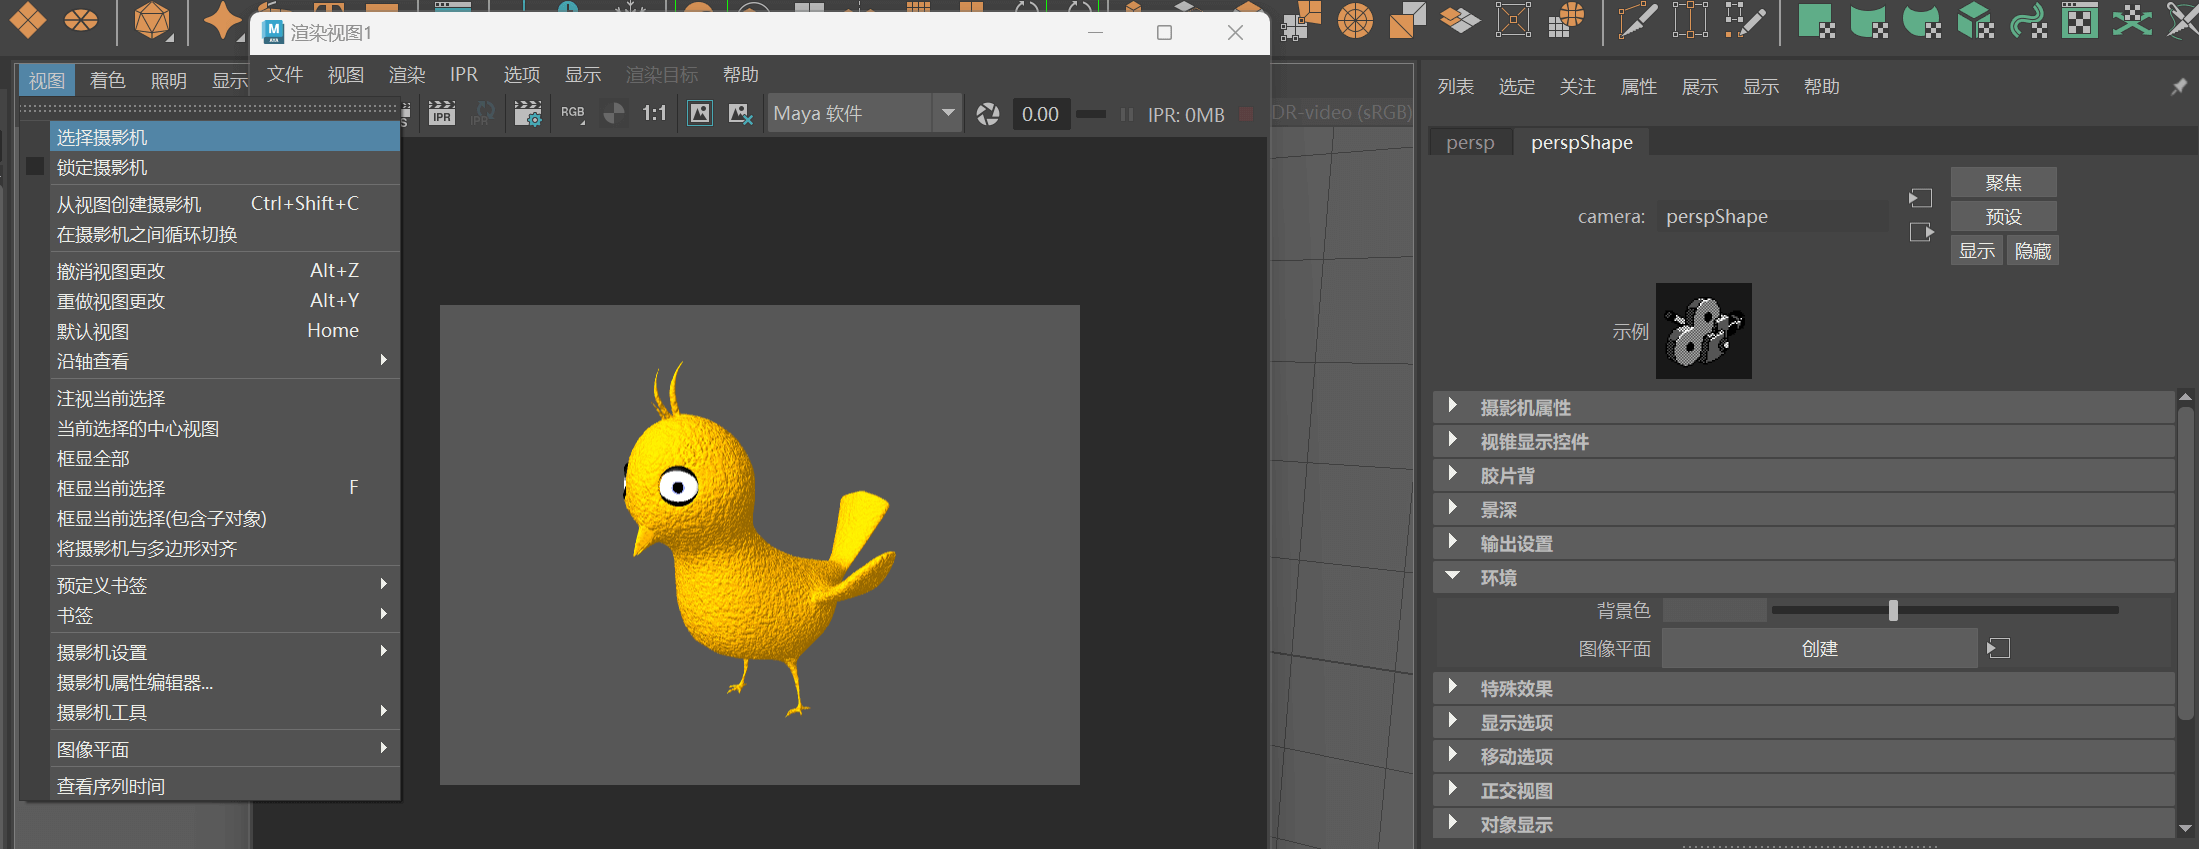Expand the 正交视图 section
The image size is (2199, 849).
point(1804,790)
